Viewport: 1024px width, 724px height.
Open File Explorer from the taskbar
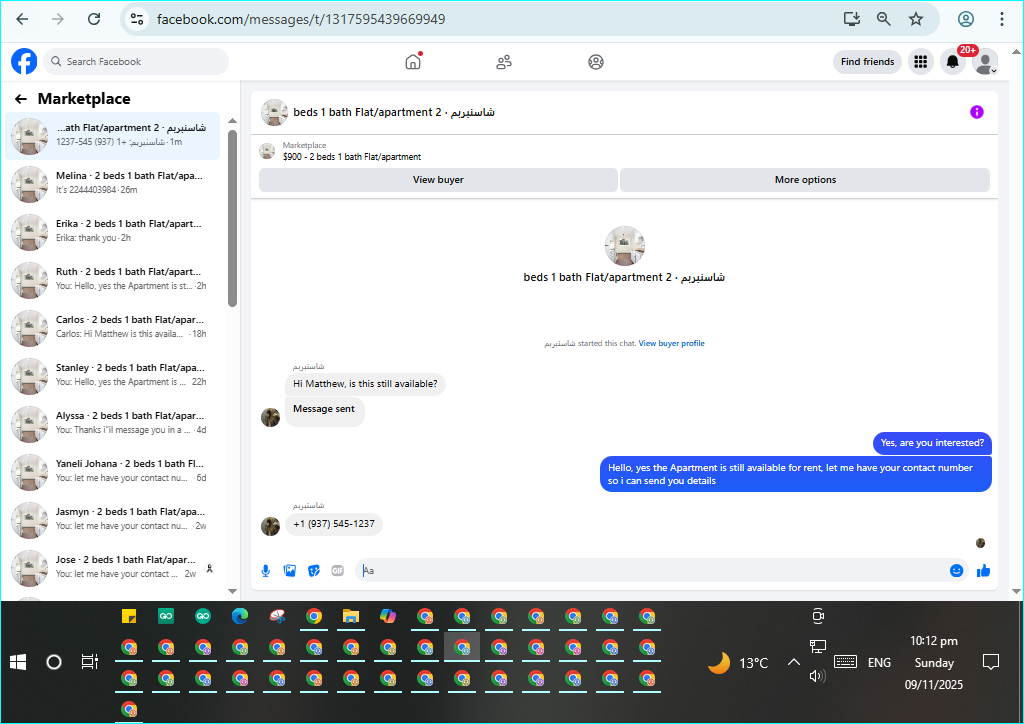tap(351, 616)
